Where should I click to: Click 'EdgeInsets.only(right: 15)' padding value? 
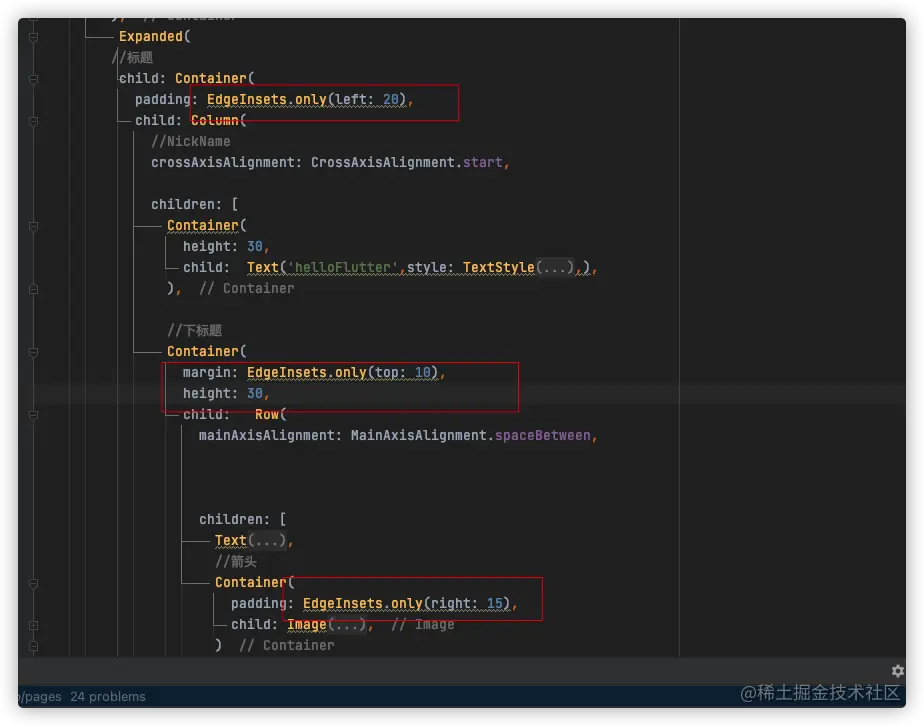click(x=407, y=604)
